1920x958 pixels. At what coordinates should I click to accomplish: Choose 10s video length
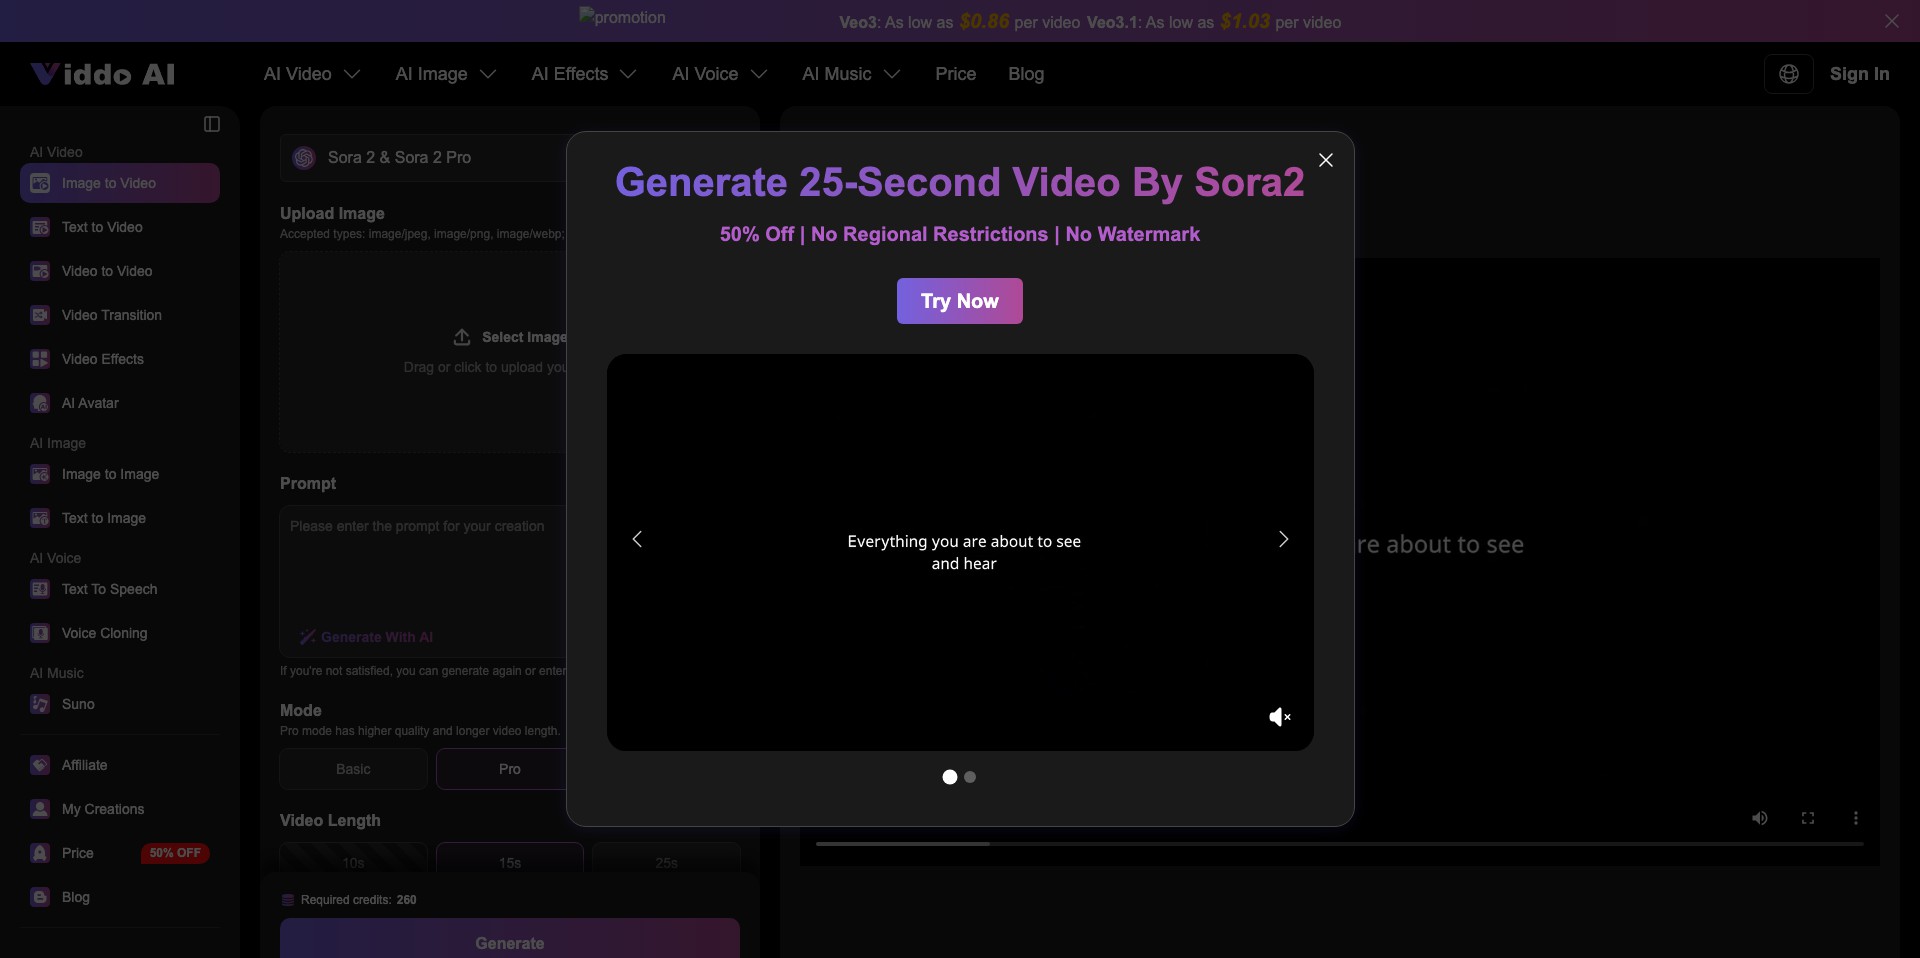[x=353, y=858]
